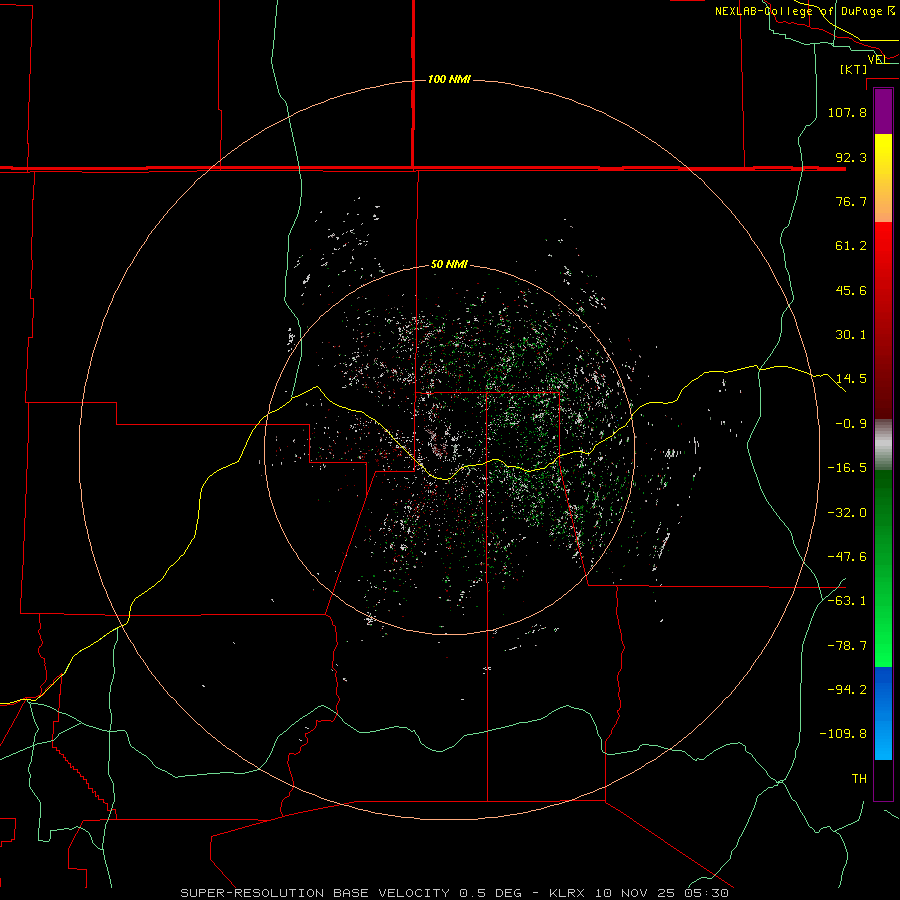Screen dimensions: 900x900
Task: Click the -47.6 legend value
Action: (847, 557)
